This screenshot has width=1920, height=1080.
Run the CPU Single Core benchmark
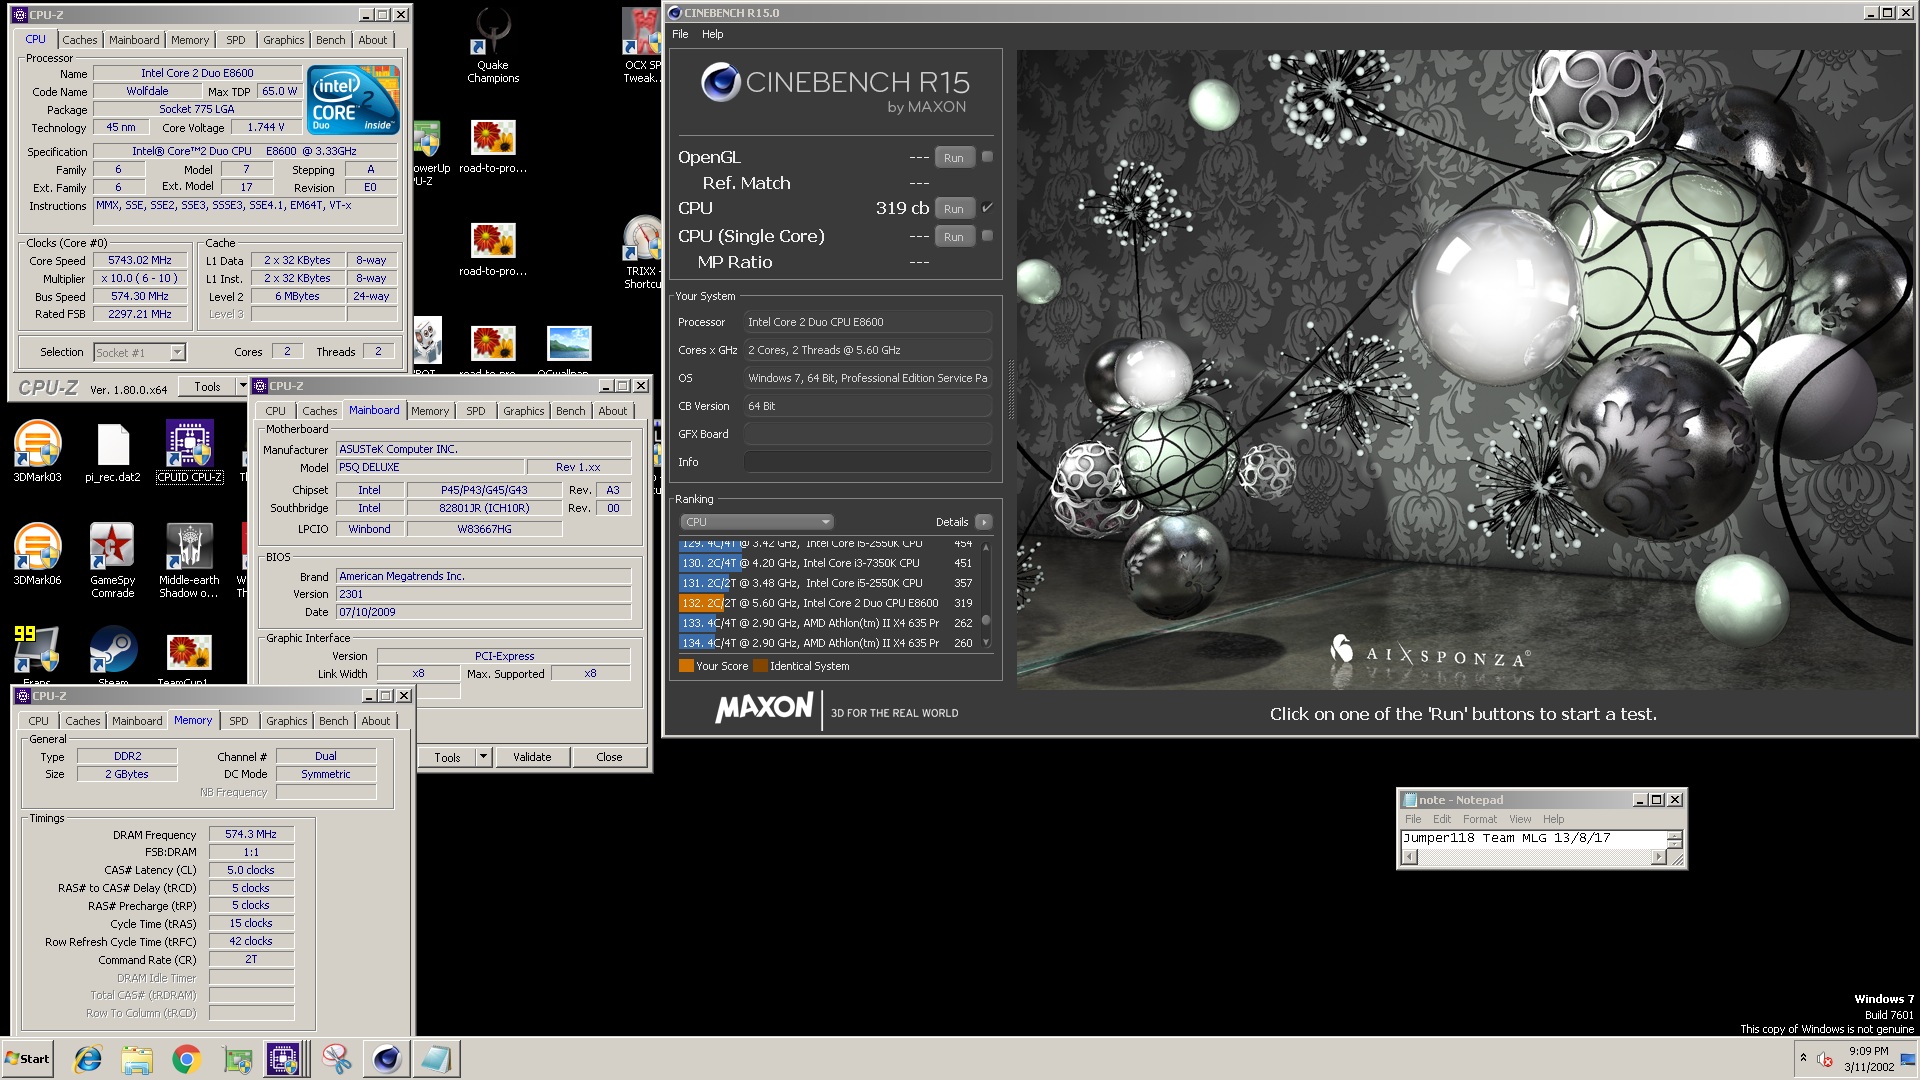coord(954,237)
